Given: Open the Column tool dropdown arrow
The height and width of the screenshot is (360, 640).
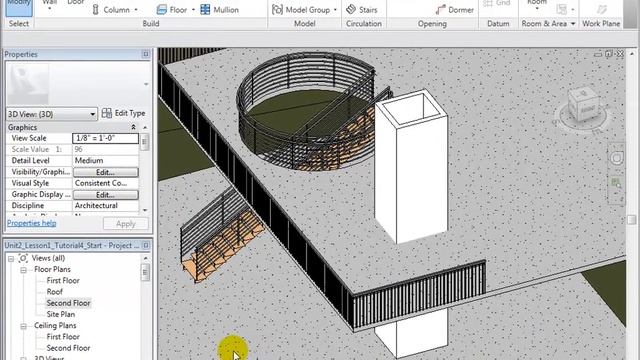Looking at the screenshot, I should (136, 10).
